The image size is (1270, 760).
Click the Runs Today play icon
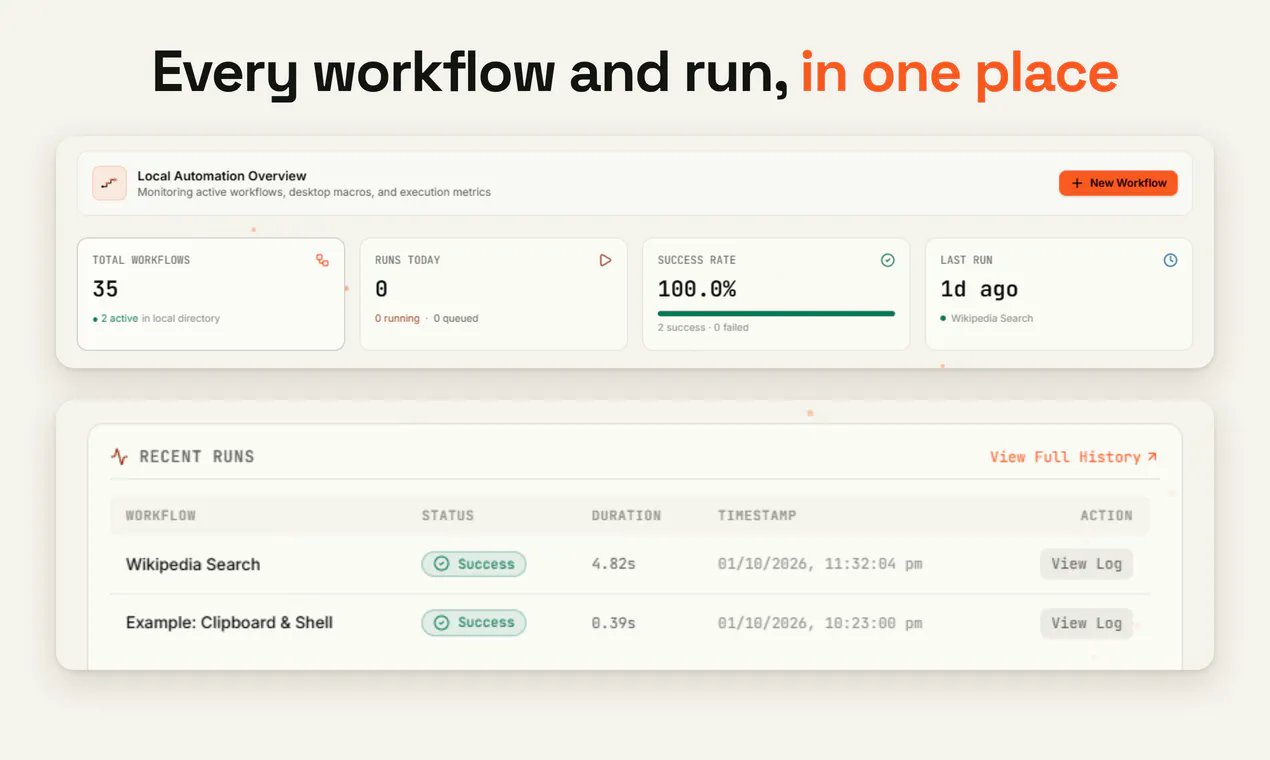(x=605, y=260)
